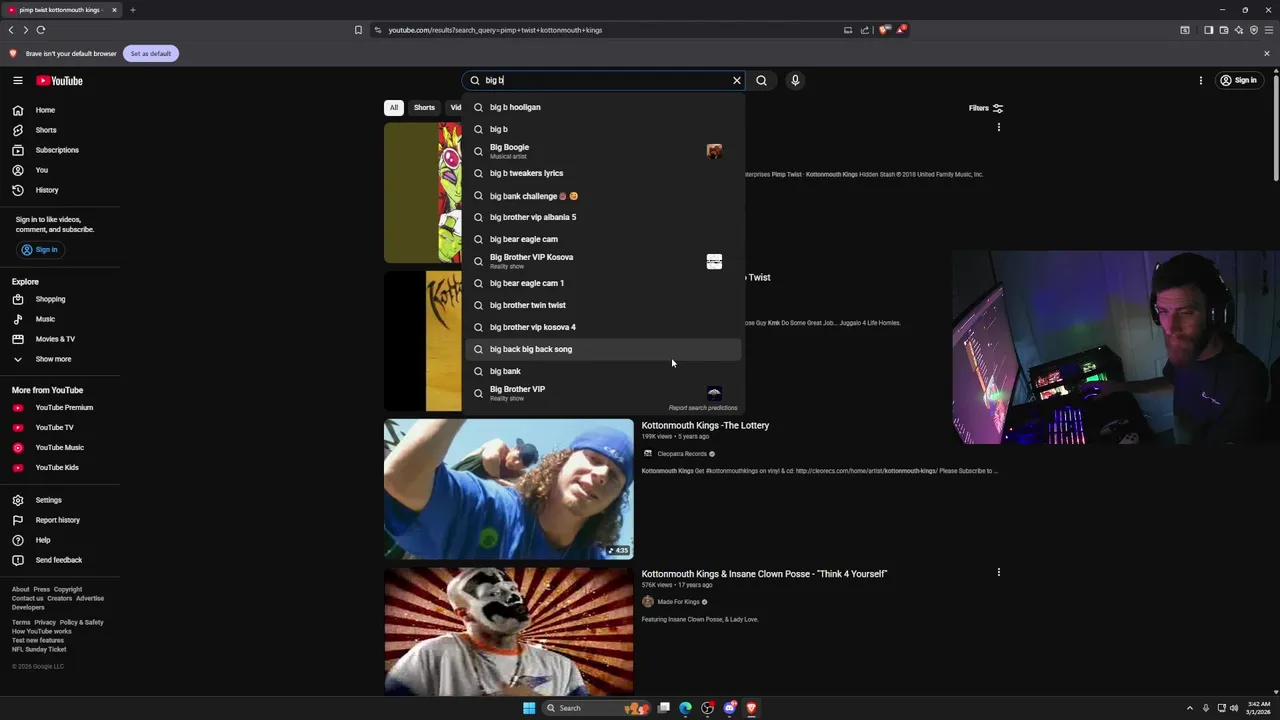
Task: Open more options for the first search result
Action: click(x=998, y=127)
